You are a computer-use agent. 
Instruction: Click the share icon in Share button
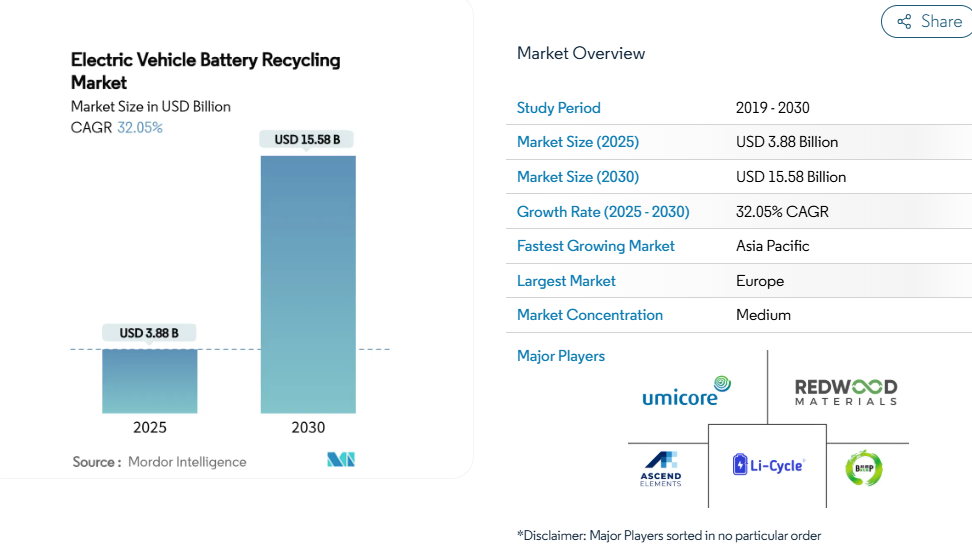pyautogui.click(x=904, y=21)
